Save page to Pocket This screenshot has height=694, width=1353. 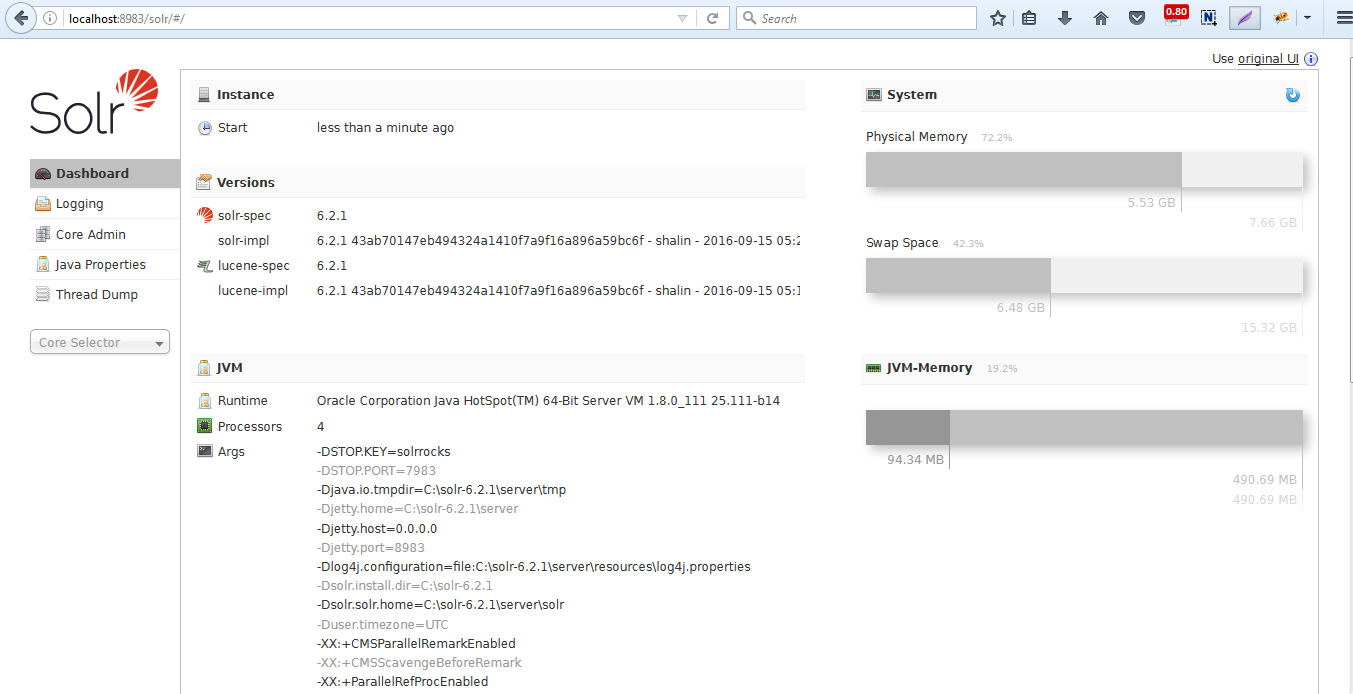pos(1137,18)
